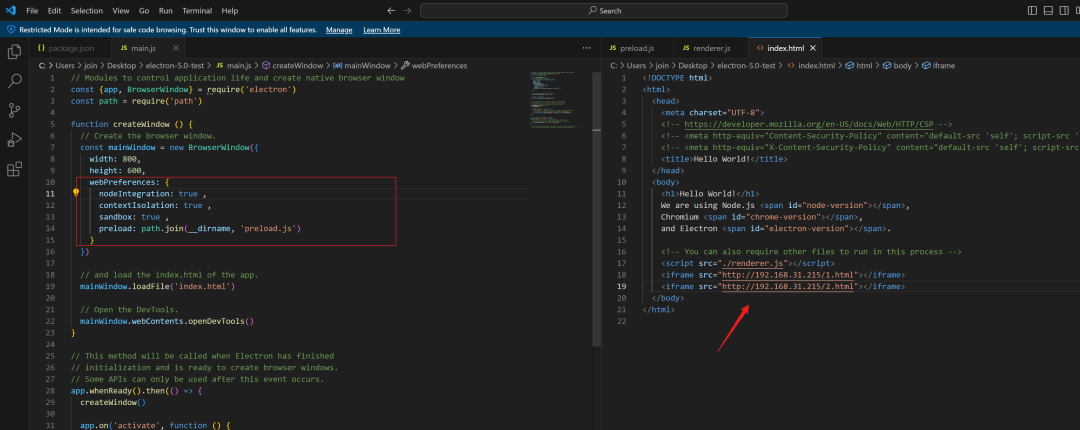
Task: Click the top Search command box
Action: pyautogui.click(x=603, y=10)
